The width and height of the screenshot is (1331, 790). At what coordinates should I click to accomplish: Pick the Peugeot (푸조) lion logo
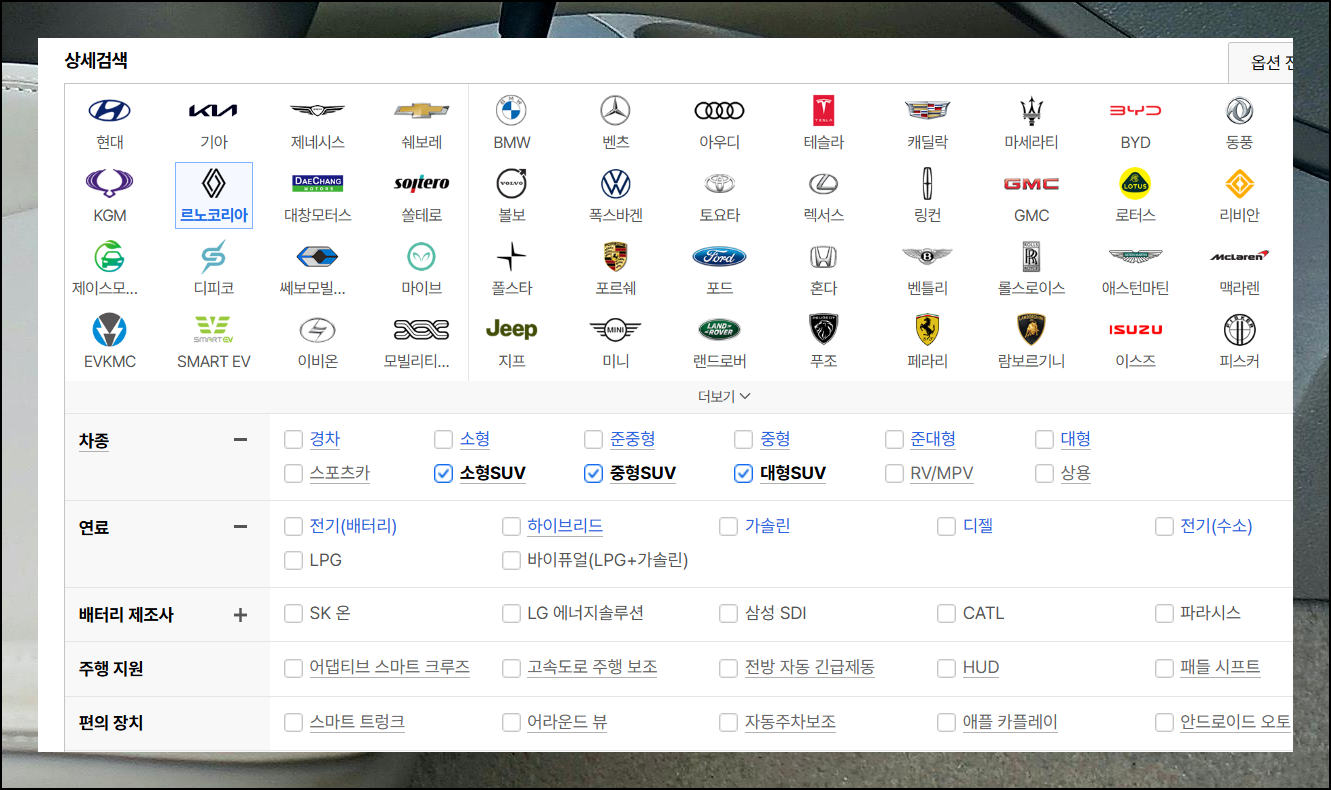point(824,330)
